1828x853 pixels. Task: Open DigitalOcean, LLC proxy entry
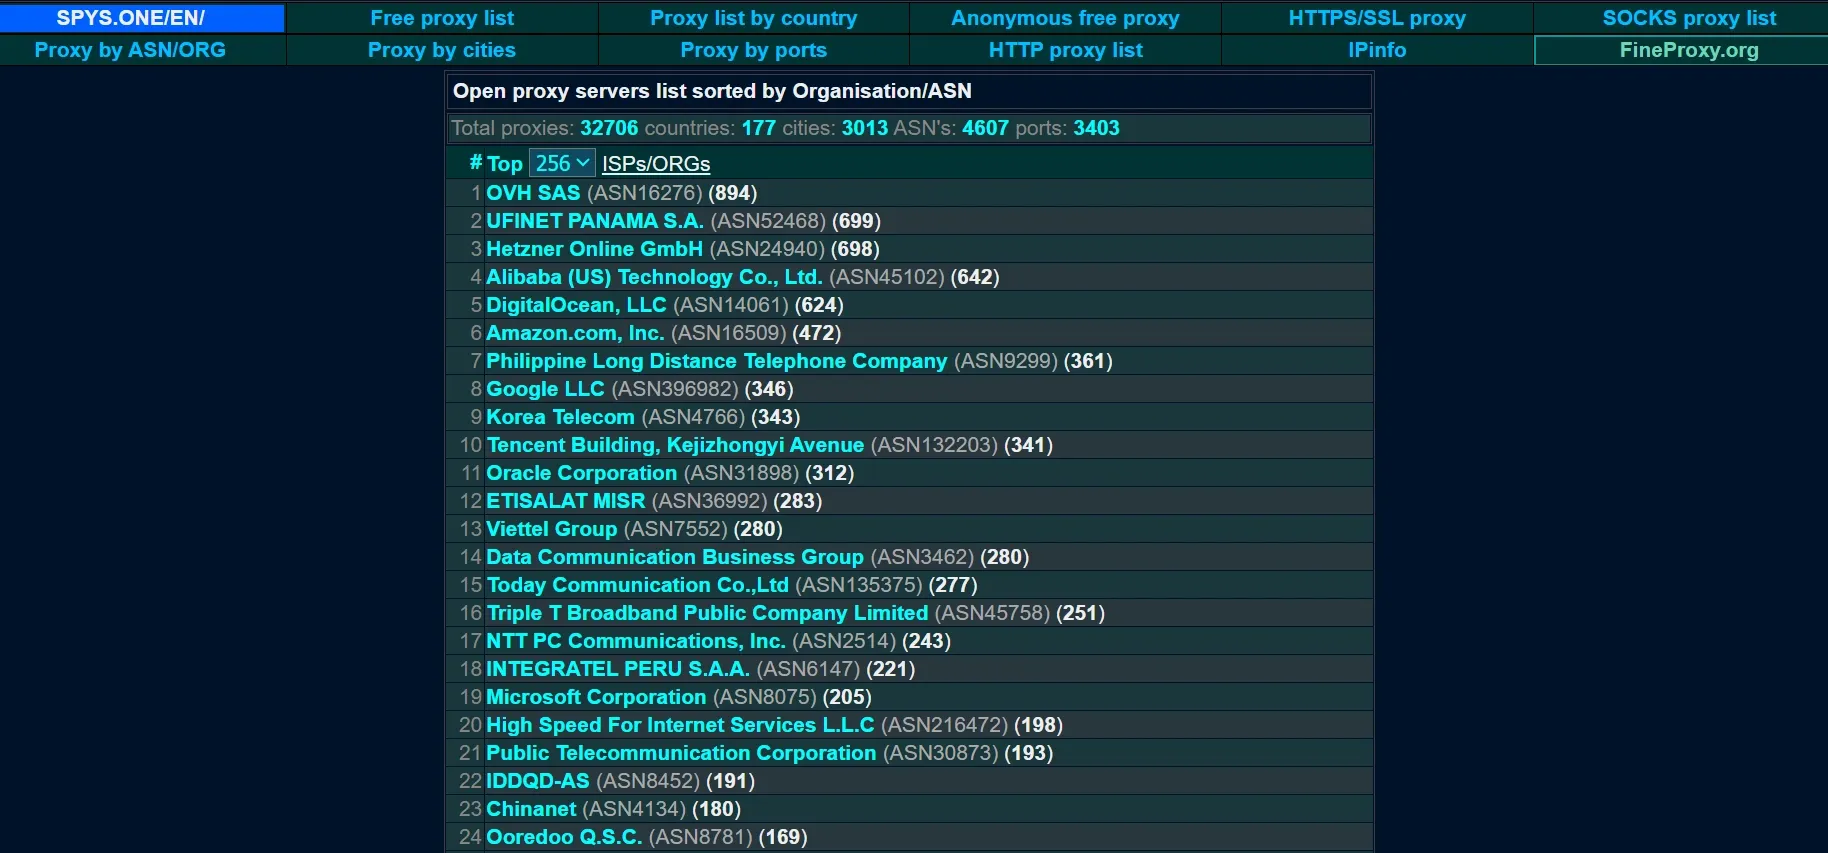[576, 305]
